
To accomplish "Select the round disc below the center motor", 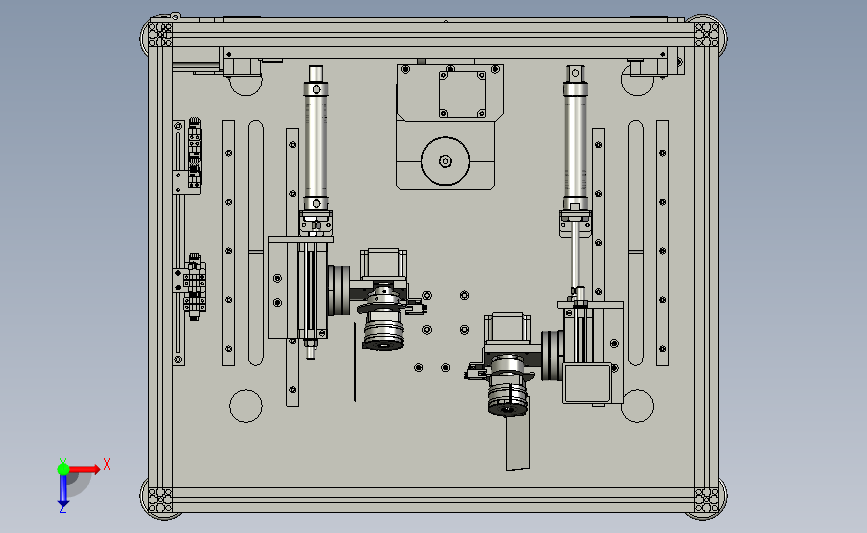I will (445, 161).
